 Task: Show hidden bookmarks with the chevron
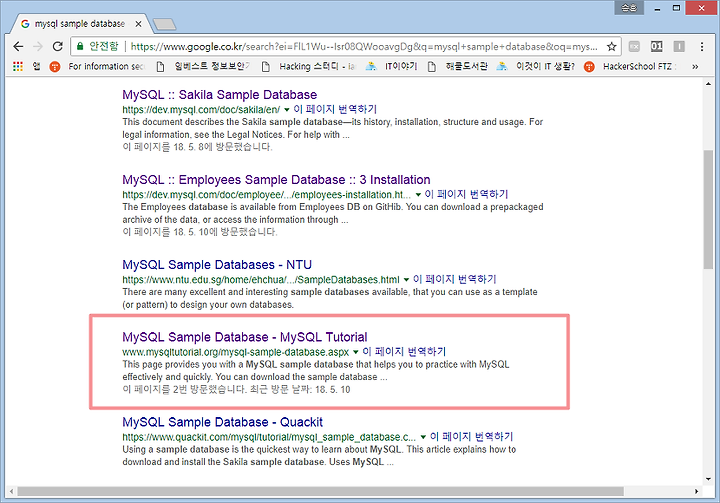pyautogui.click(x=695, y=67)
